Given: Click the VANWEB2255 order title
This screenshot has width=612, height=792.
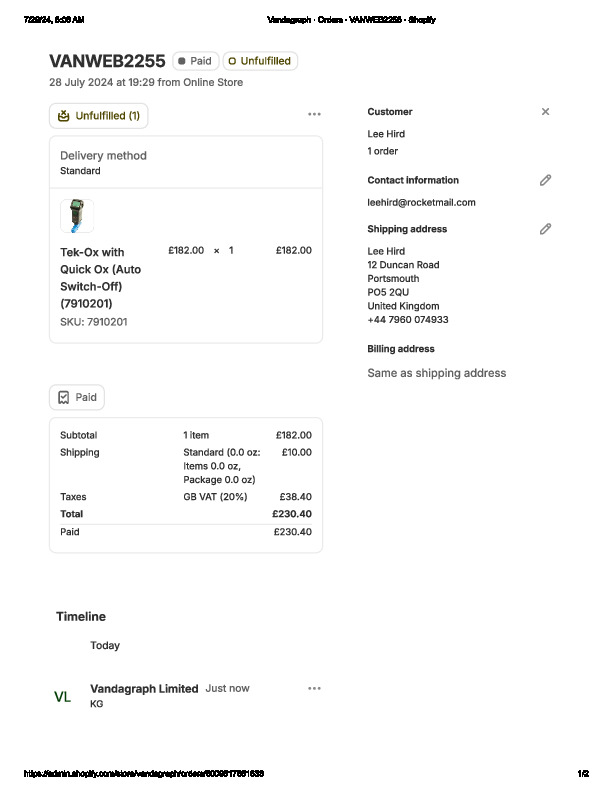Looking at the screenshot, I should [x=107, y=61].
